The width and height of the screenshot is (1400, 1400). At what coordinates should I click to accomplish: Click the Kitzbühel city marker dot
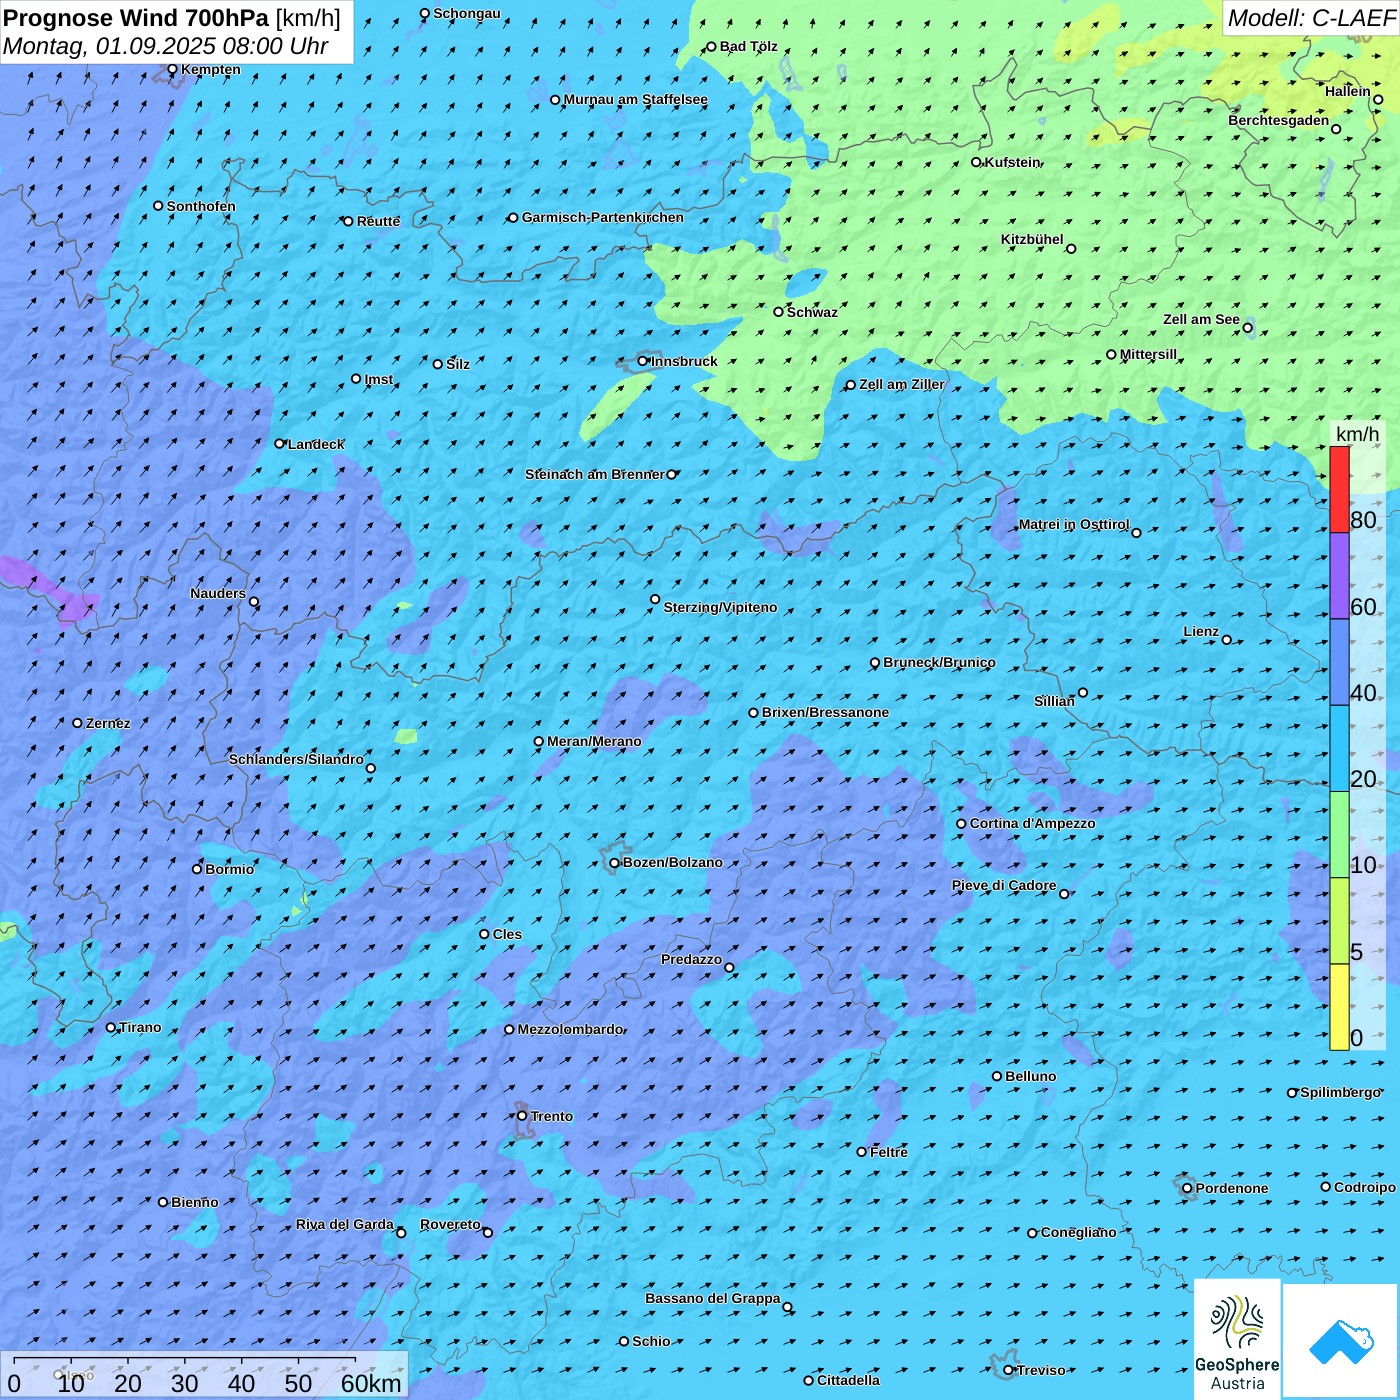pyautogui.click(x=1071, y=249)
